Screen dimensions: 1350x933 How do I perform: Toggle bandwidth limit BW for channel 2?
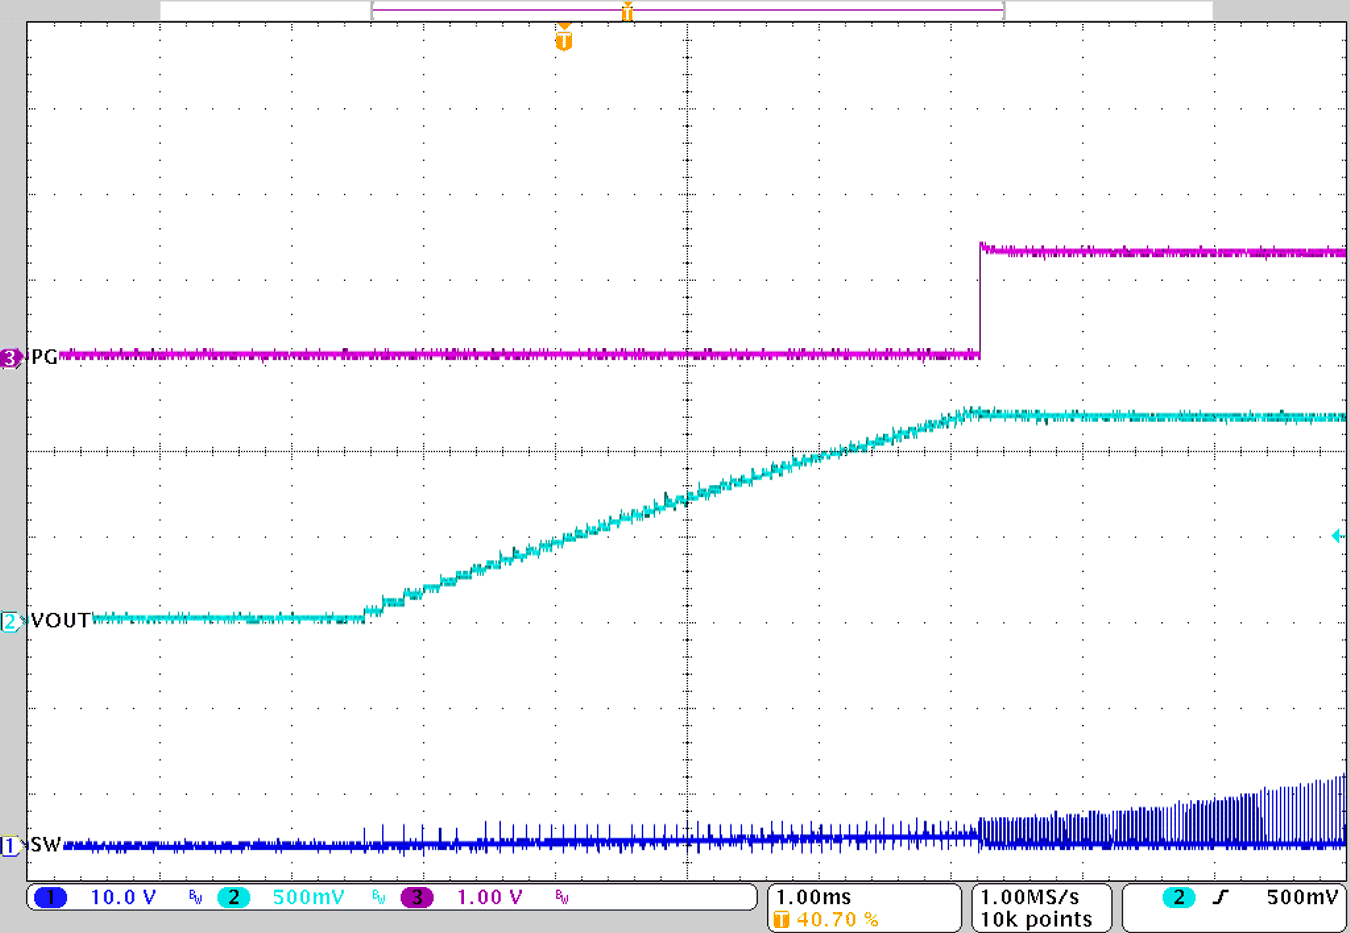(x=378, y=899)
